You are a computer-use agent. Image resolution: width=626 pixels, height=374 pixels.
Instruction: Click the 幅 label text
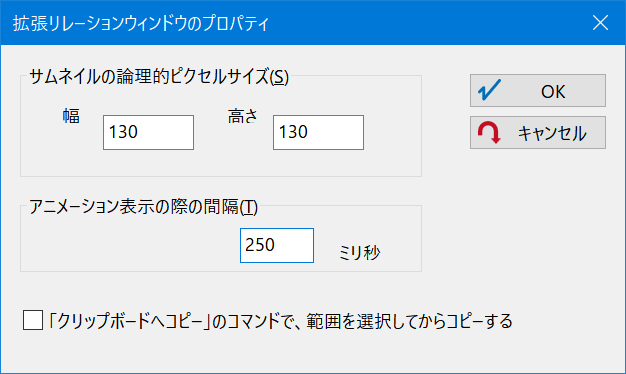click(71, 116)
